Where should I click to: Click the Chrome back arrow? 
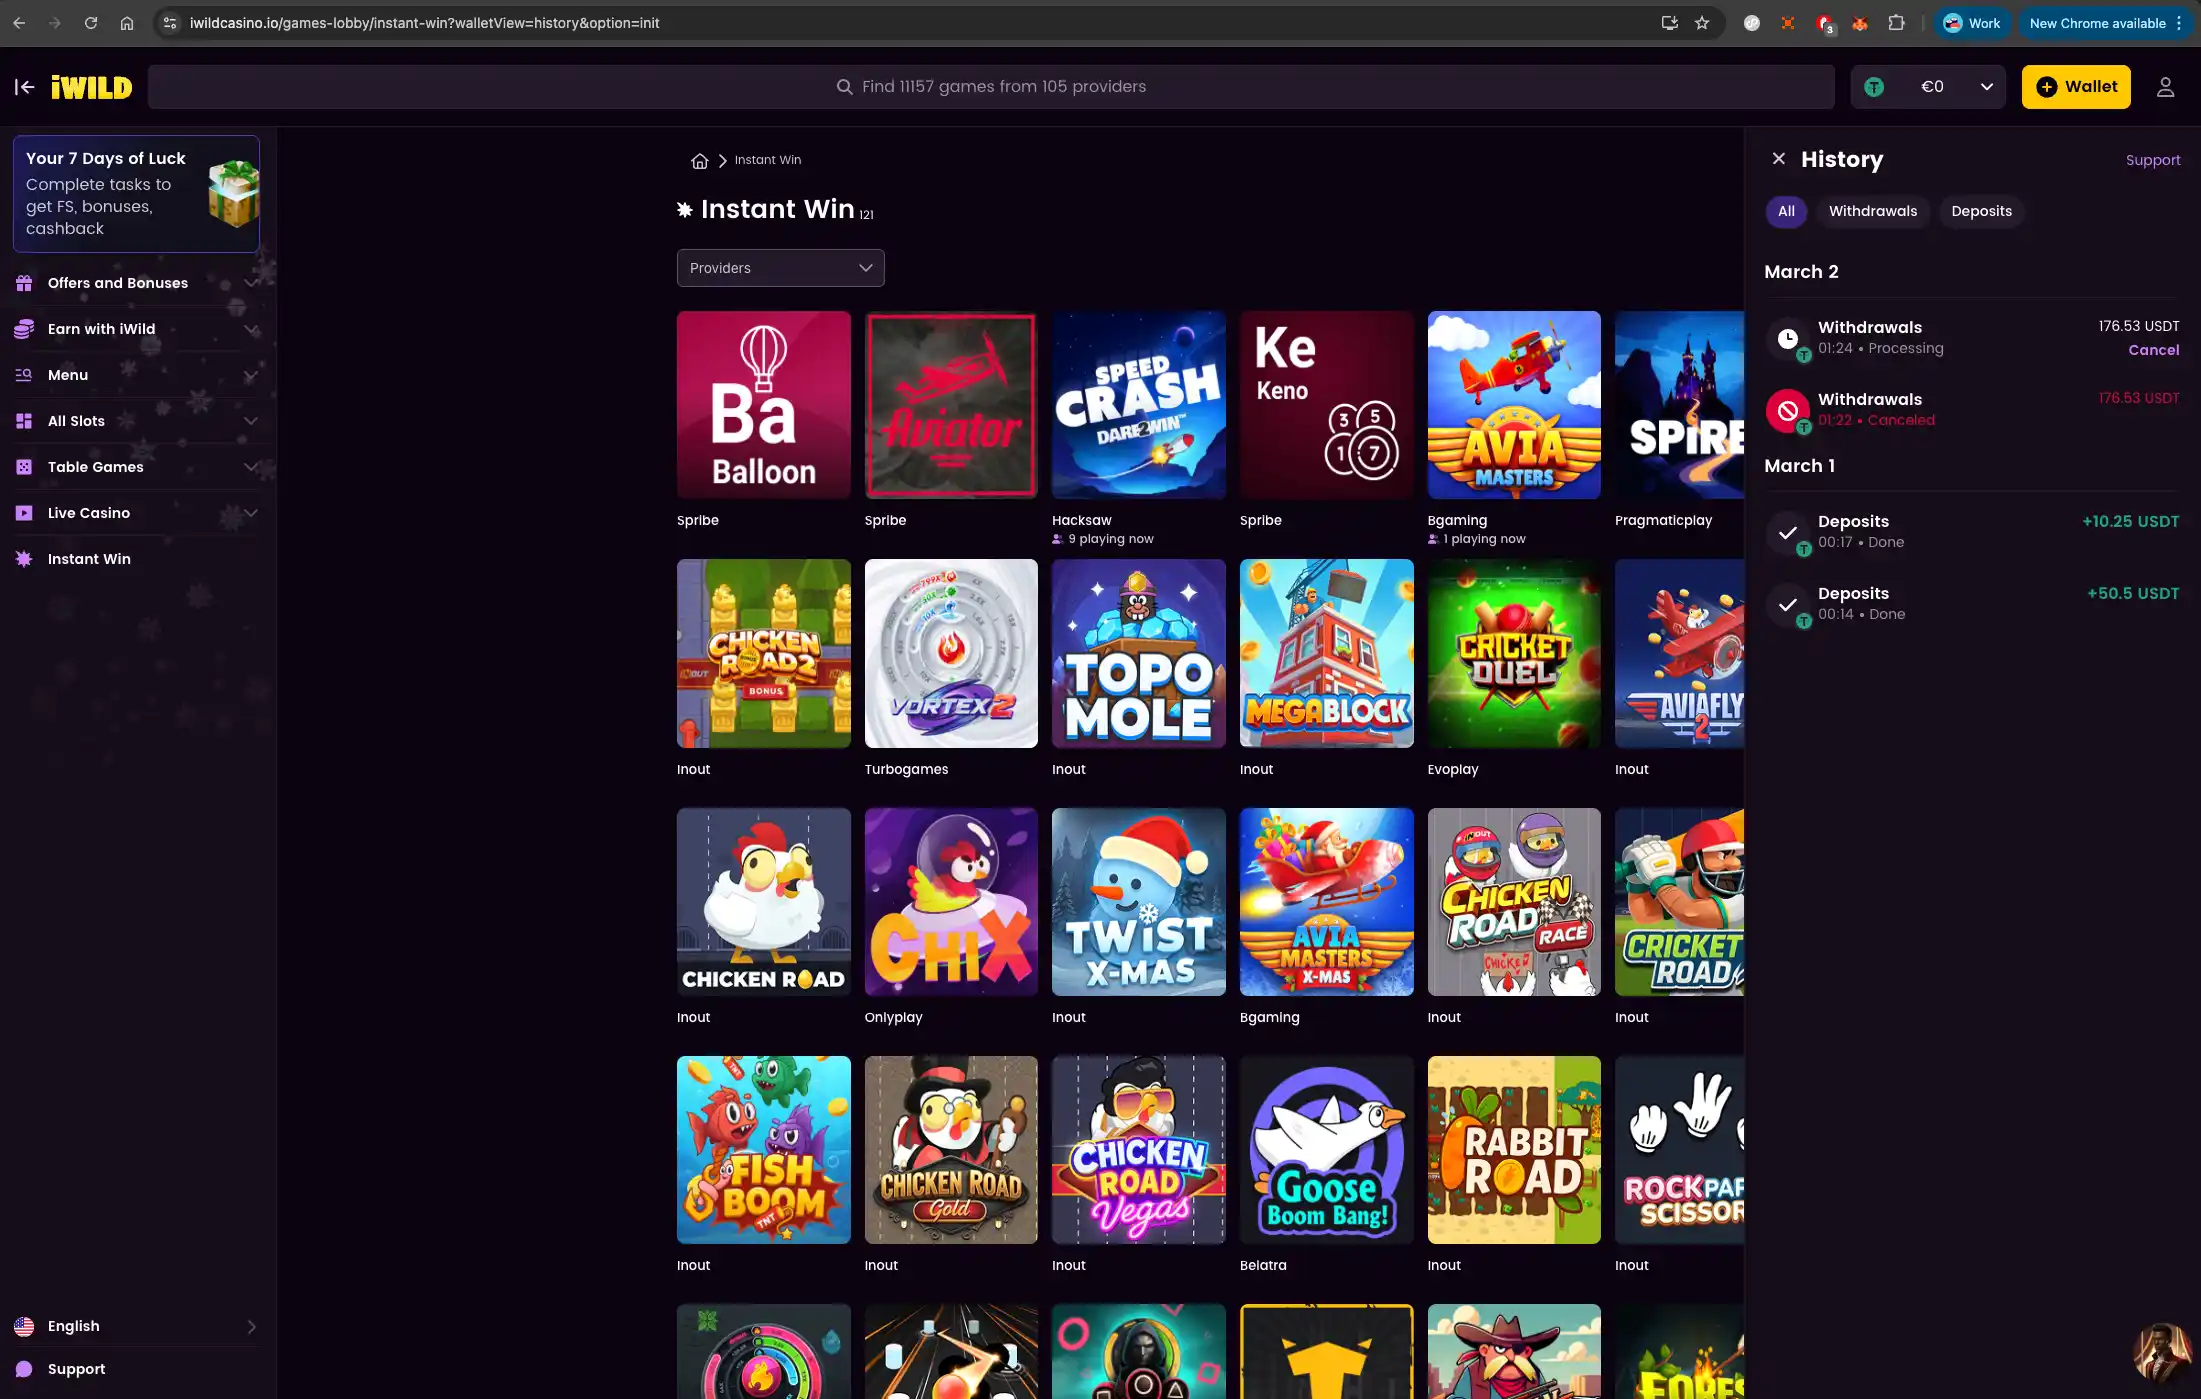pyautogui.click(x=19, y=23)
